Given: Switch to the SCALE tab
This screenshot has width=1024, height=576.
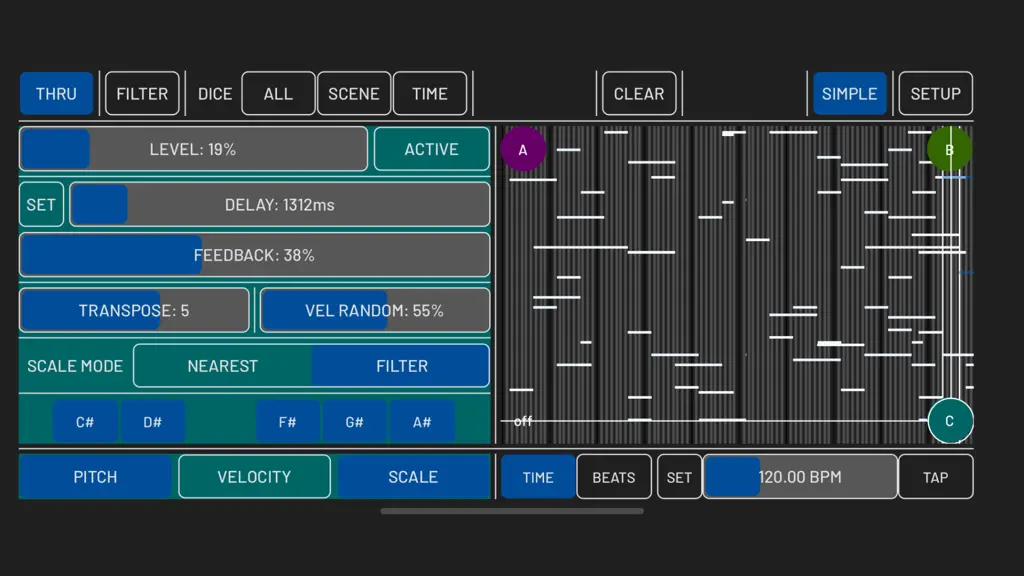Looking at the screenshot, I should click(x=413, y=477).
